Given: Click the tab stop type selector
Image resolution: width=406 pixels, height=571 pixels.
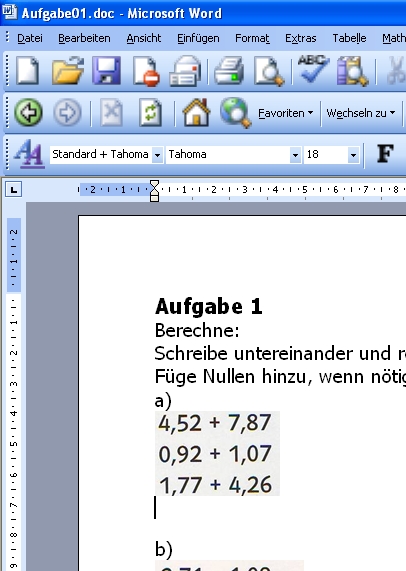Looking at the screenshot, I should click(x=14, y=189).
